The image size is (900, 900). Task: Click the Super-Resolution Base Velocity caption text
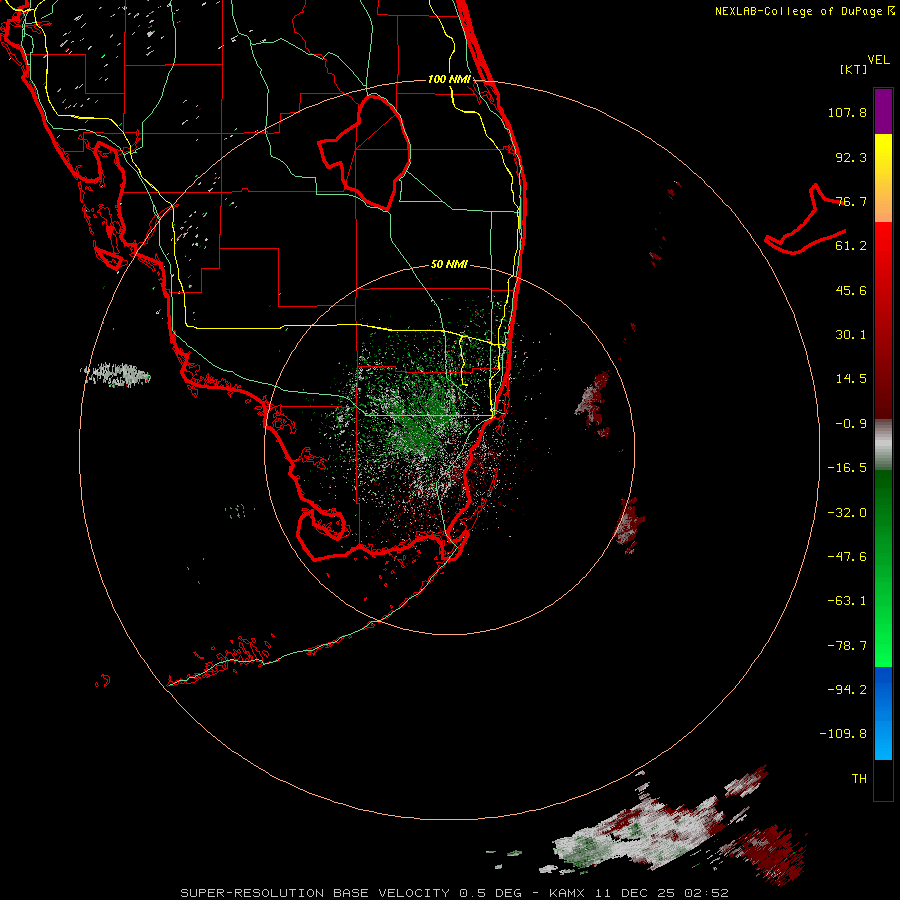pos(454,893)
